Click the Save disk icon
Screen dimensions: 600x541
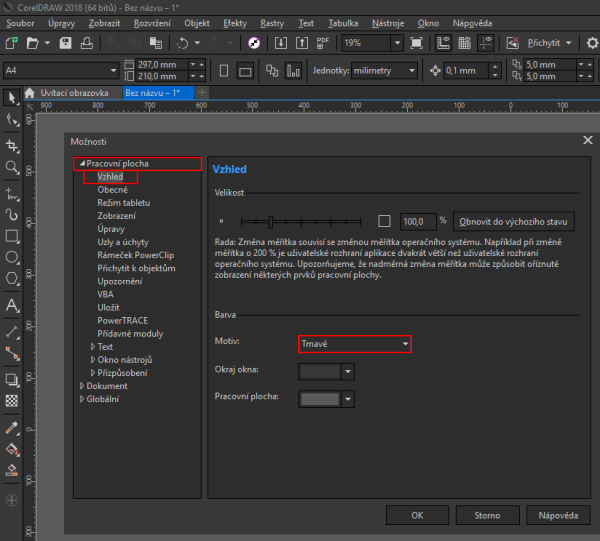point(65,43)
